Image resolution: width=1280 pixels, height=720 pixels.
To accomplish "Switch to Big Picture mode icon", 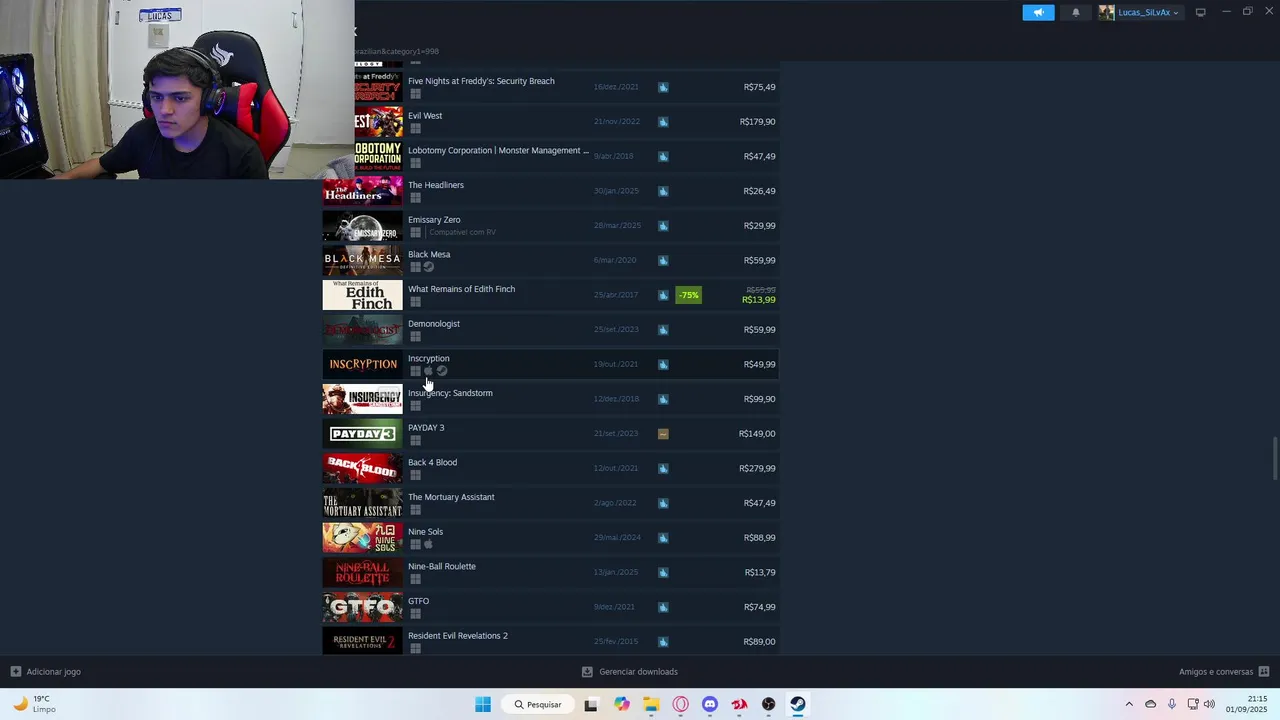I will pos(1201,12).
